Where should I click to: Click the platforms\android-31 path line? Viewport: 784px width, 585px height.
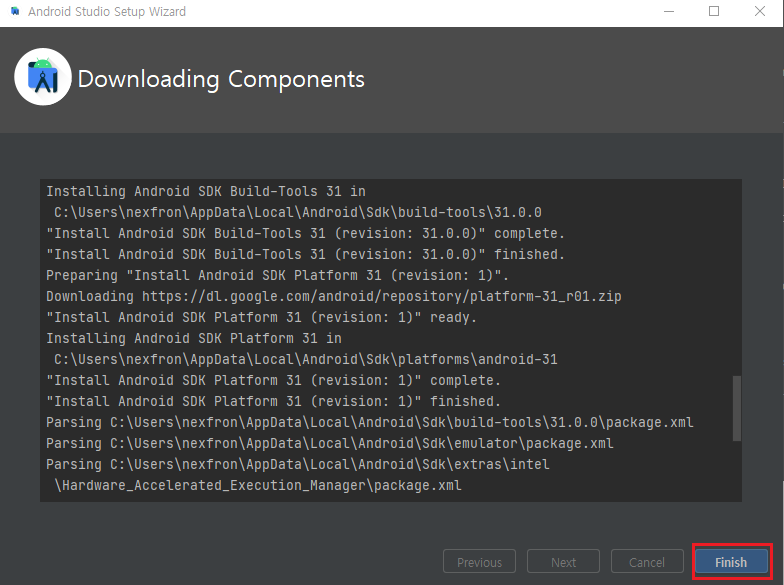306,360
